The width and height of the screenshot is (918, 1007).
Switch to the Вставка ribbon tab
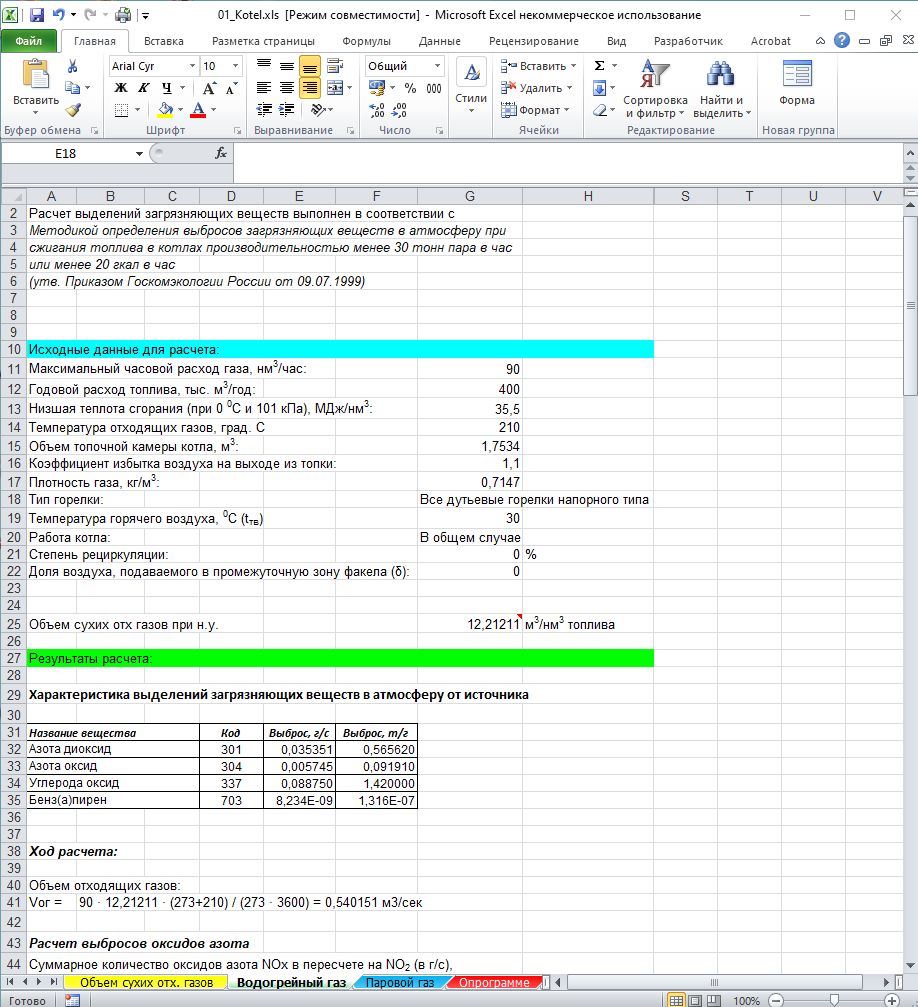(x=164, y=40)
